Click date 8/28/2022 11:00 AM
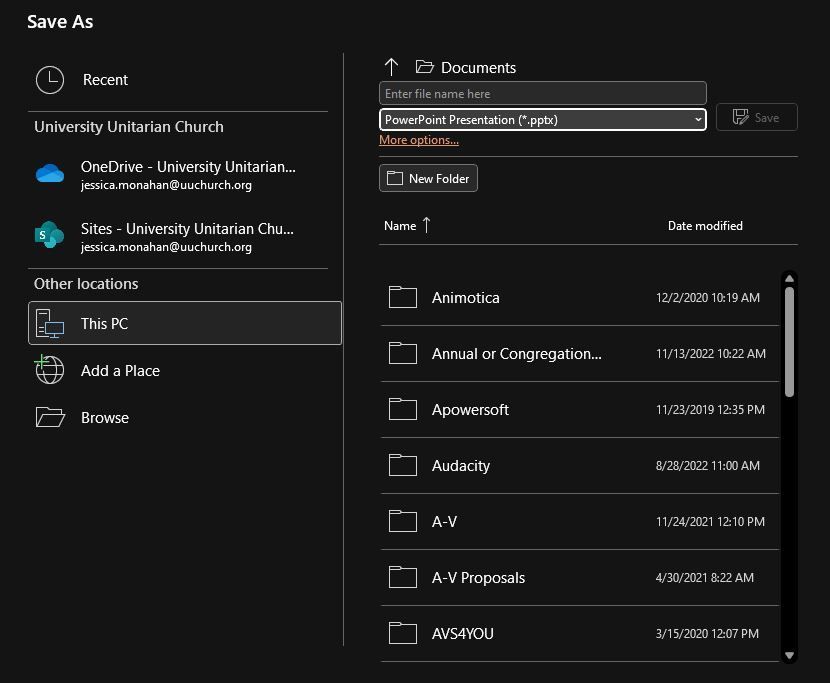The width and height of the screenshot is (830, 683). point(707,466)
